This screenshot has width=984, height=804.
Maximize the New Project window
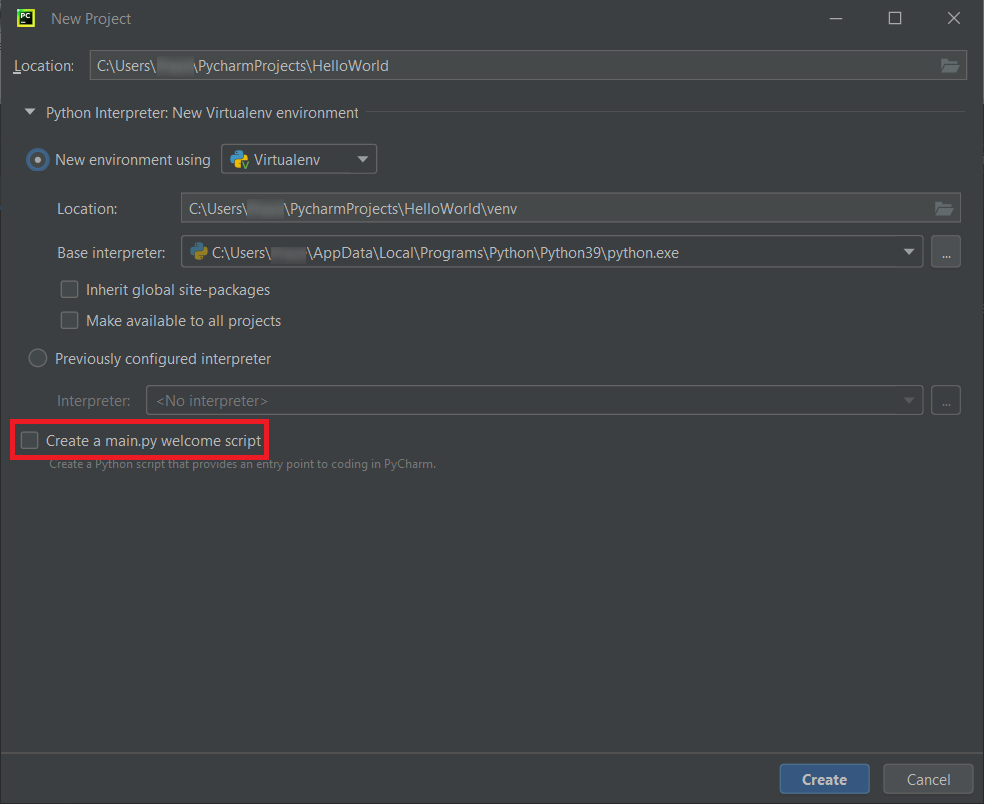point(895,18)
